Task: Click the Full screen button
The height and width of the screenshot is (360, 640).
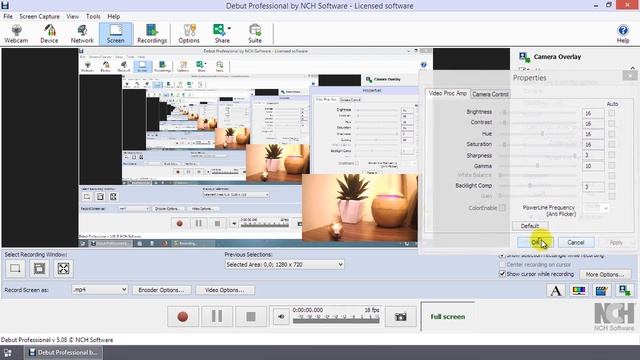Action: tap(447, 316)
